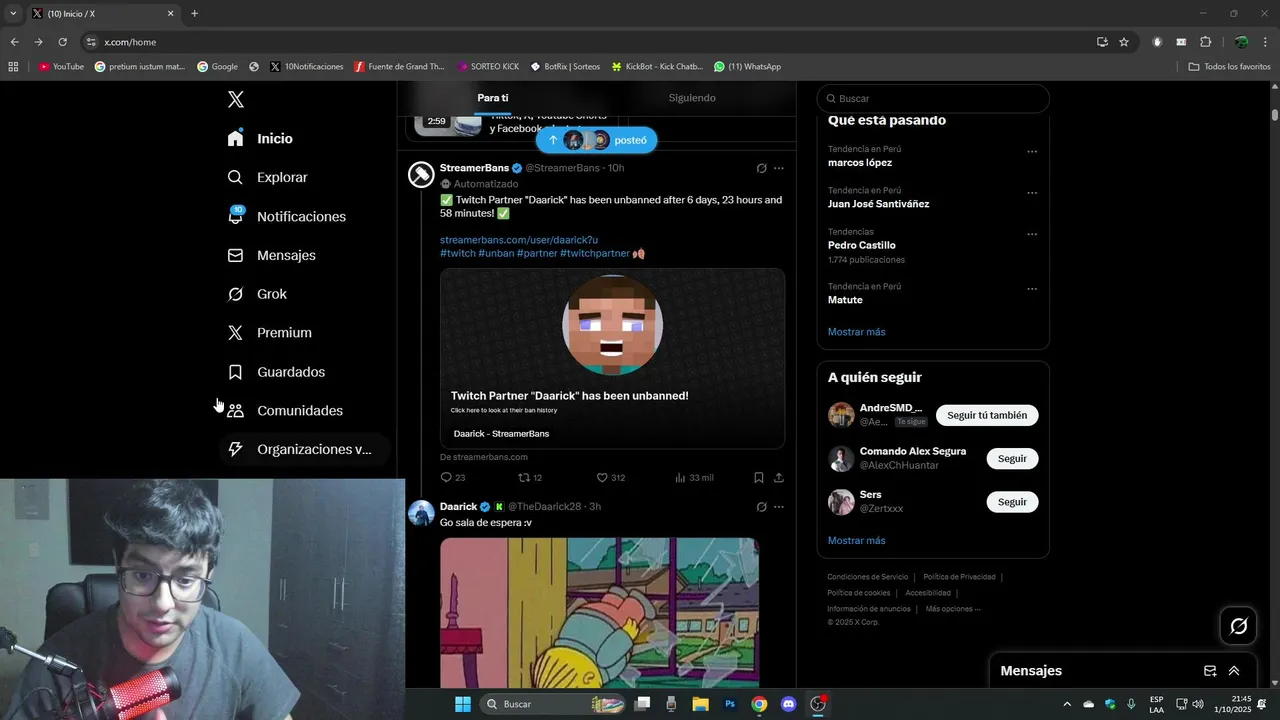Reply to the StreamerBans post
Image resolution: width=1280 pixels, height=720 pixels.
pyautogui.click(x=453, y=478)
